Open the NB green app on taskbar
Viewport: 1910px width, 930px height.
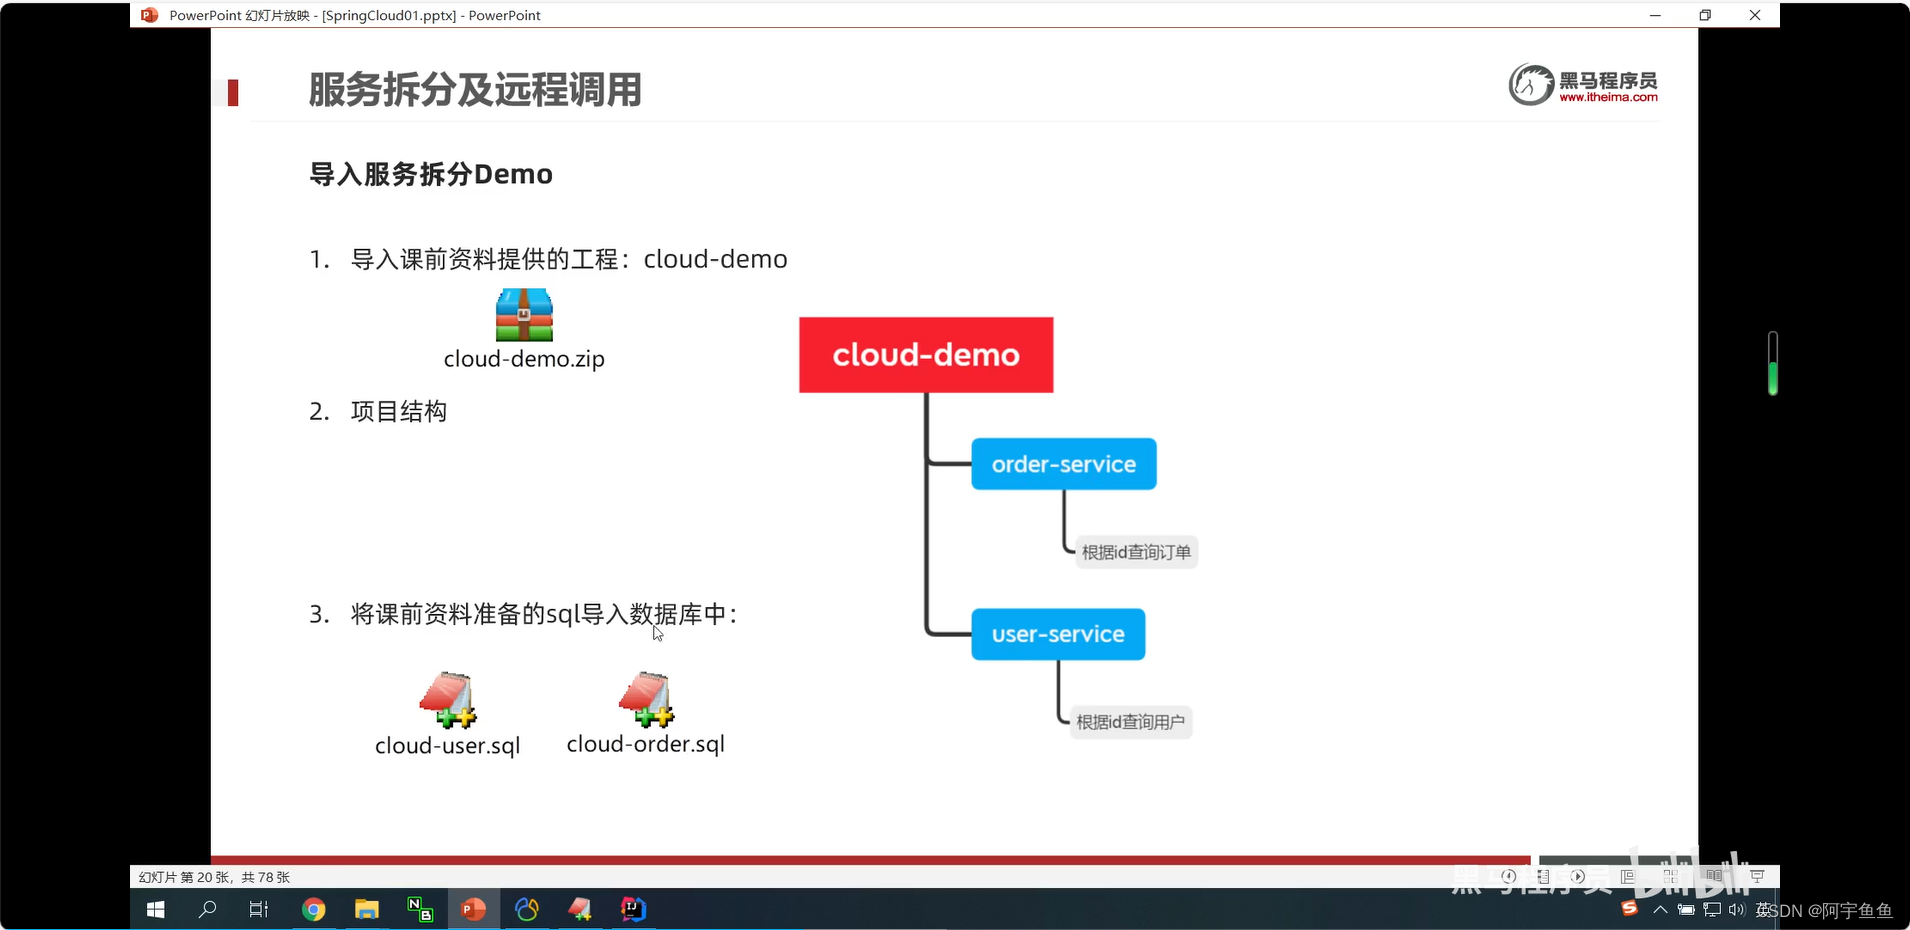click(x=420, y=909)
